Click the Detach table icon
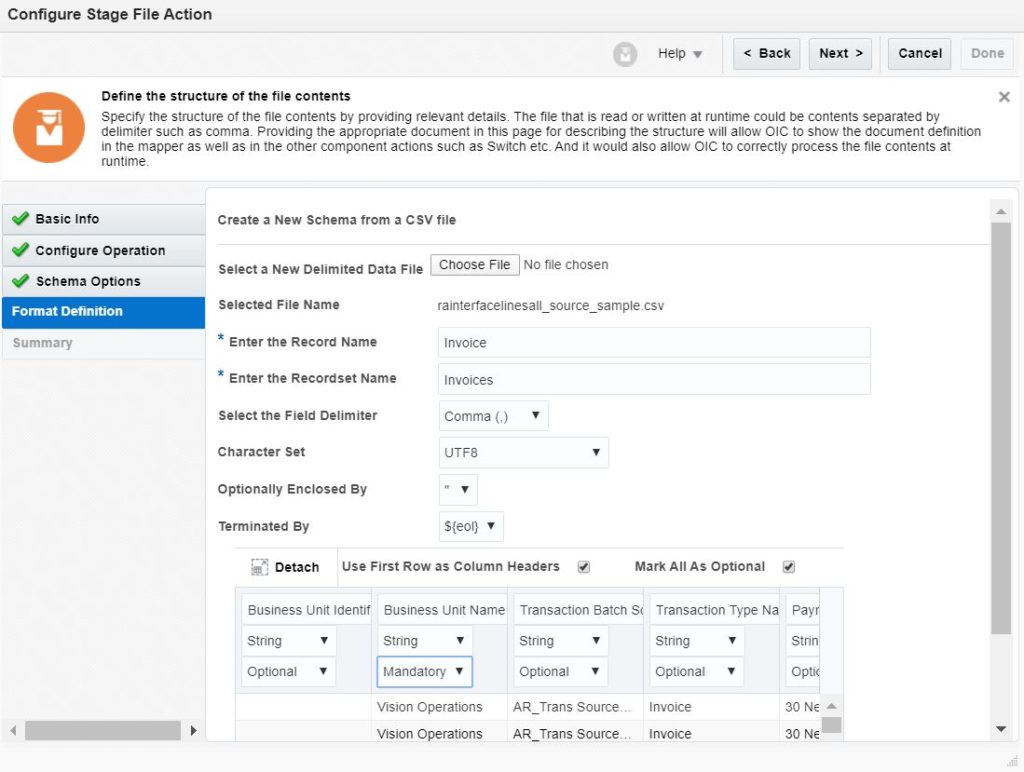 [260, 567]
